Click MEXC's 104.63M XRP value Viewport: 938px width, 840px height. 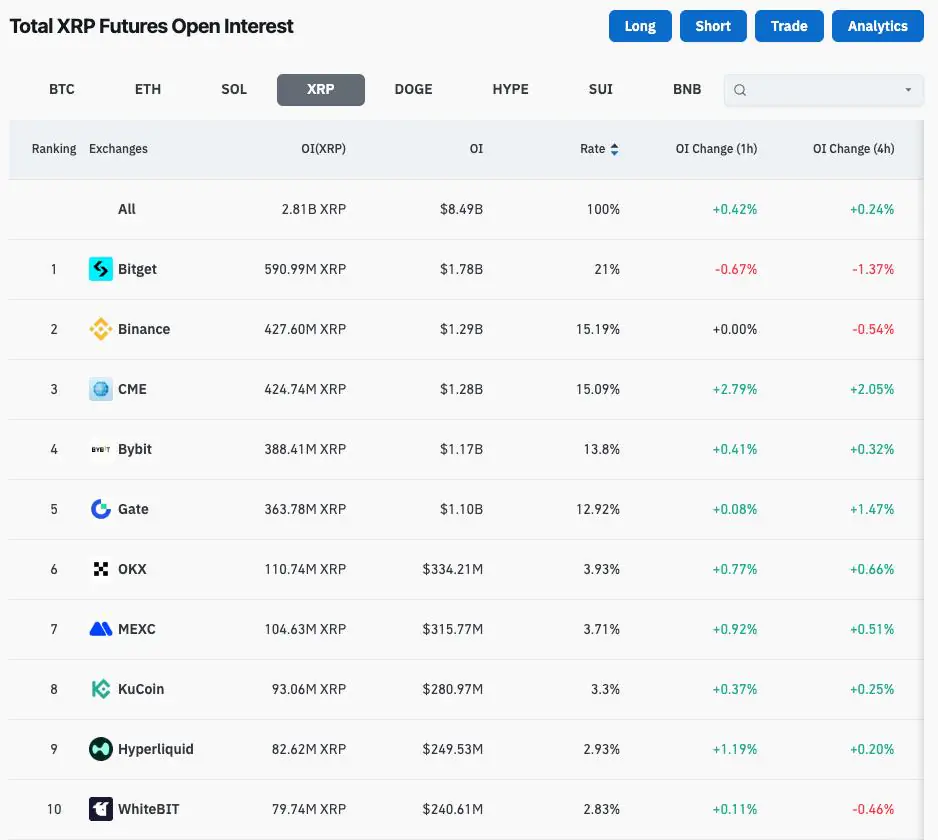305,629
